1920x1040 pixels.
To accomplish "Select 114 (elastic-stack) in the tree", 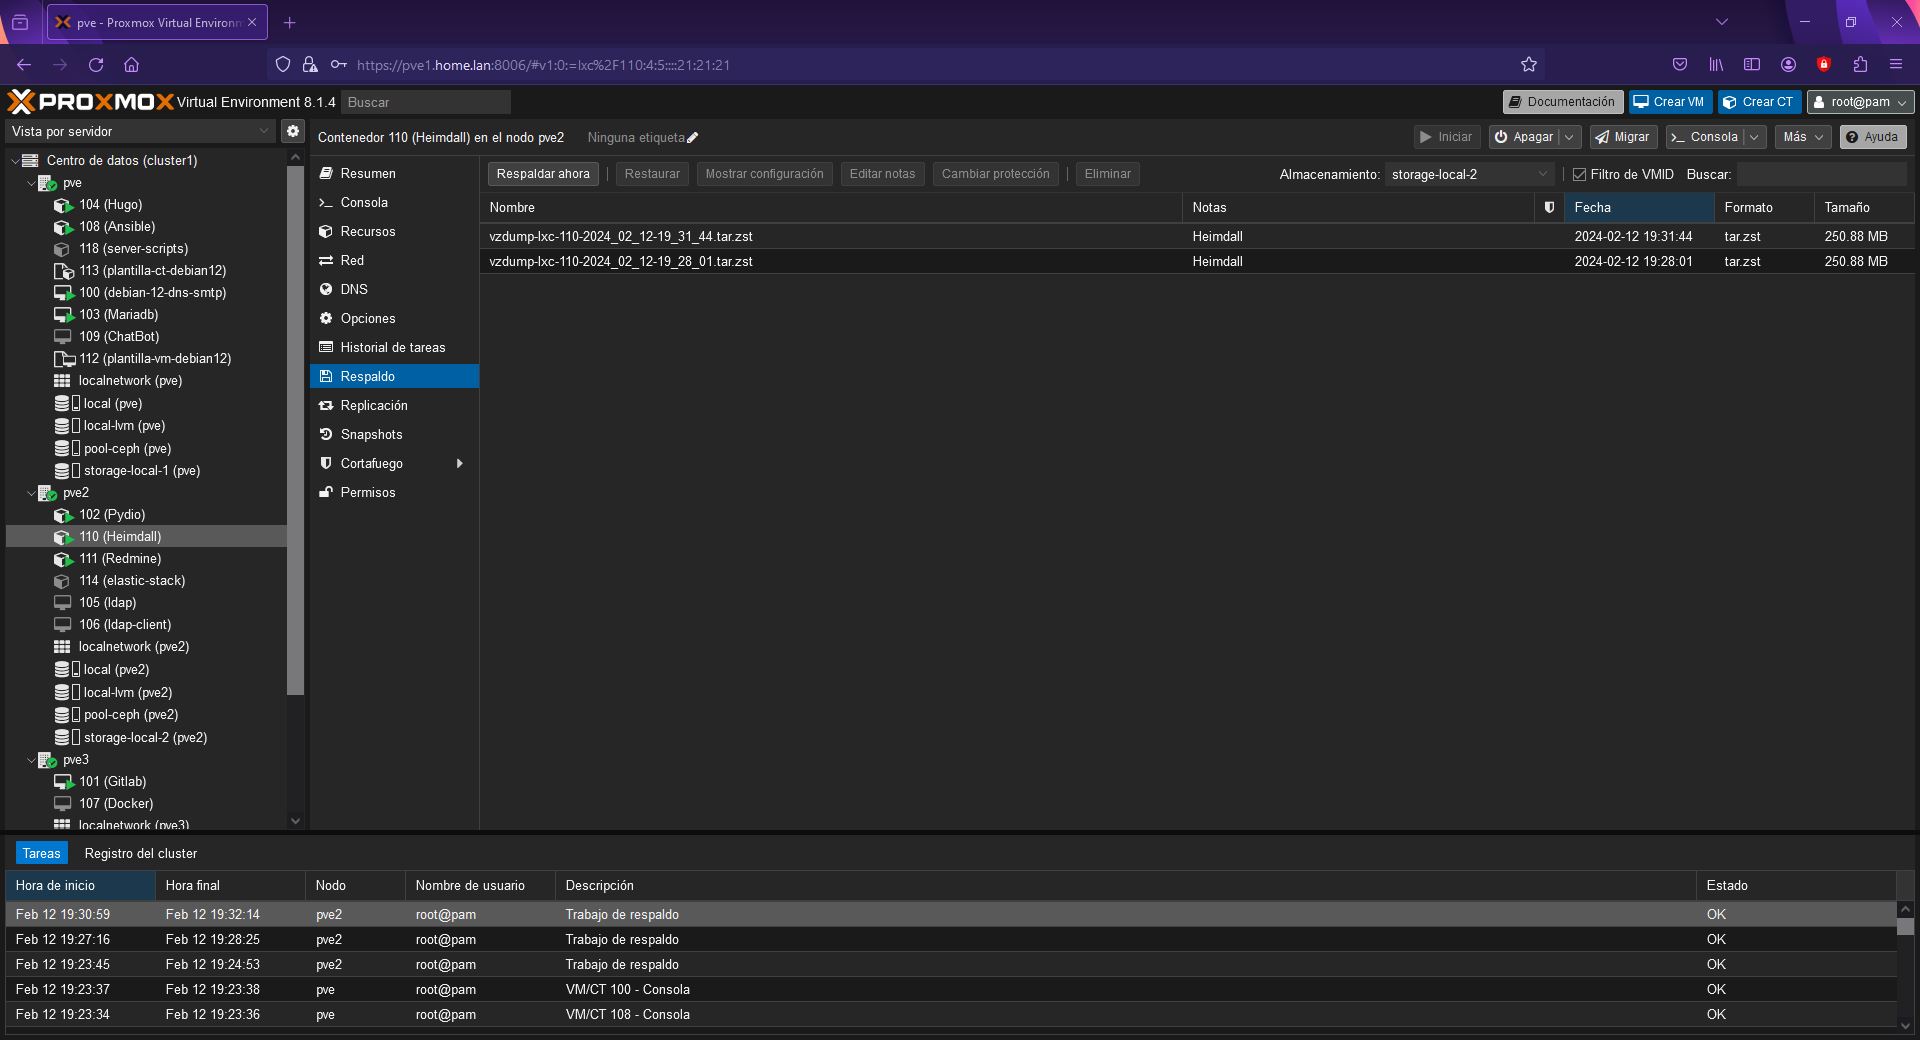I will tap(146, 581).
